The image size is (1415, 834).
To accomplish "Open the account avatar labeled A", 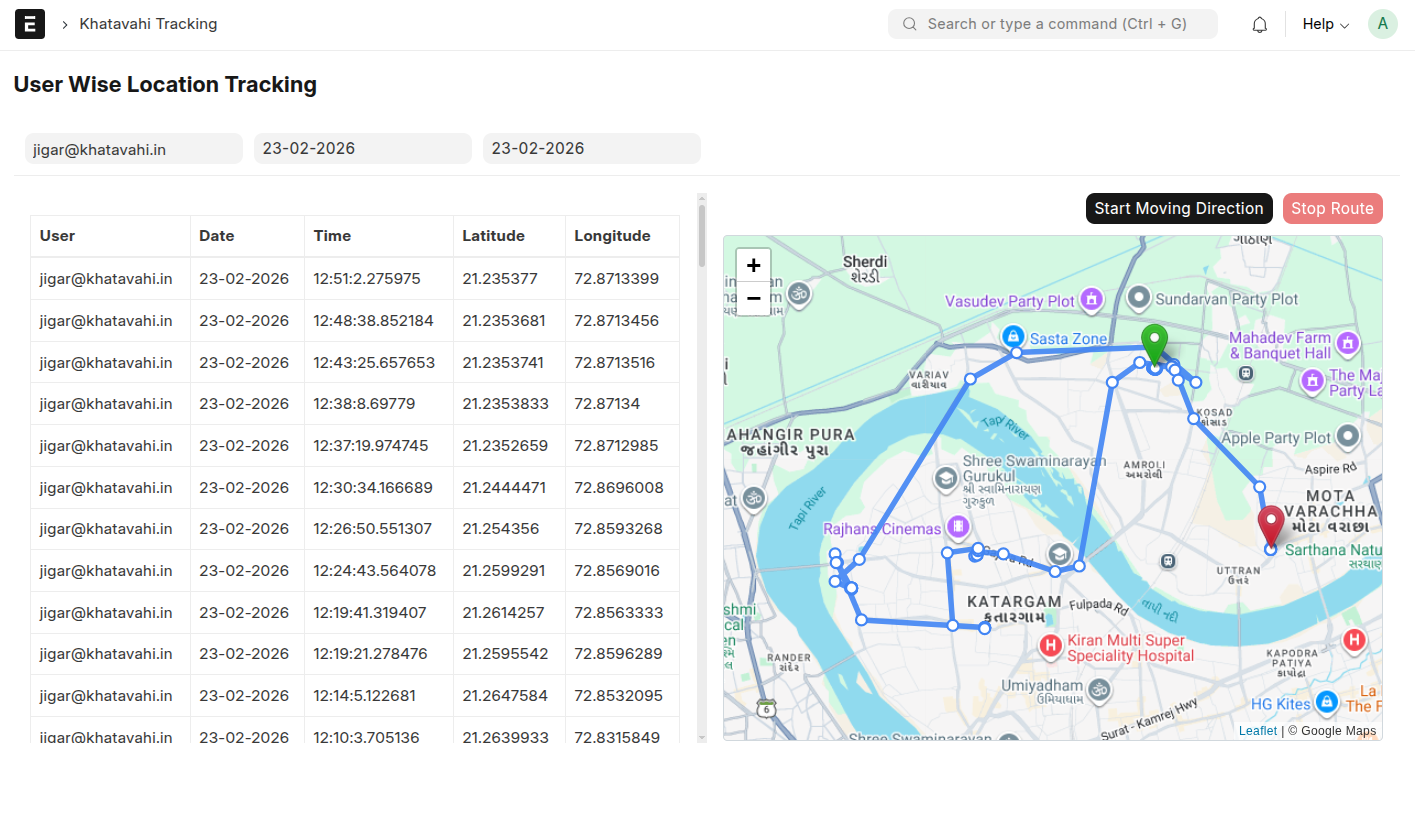I will (x=1382, y=23).
